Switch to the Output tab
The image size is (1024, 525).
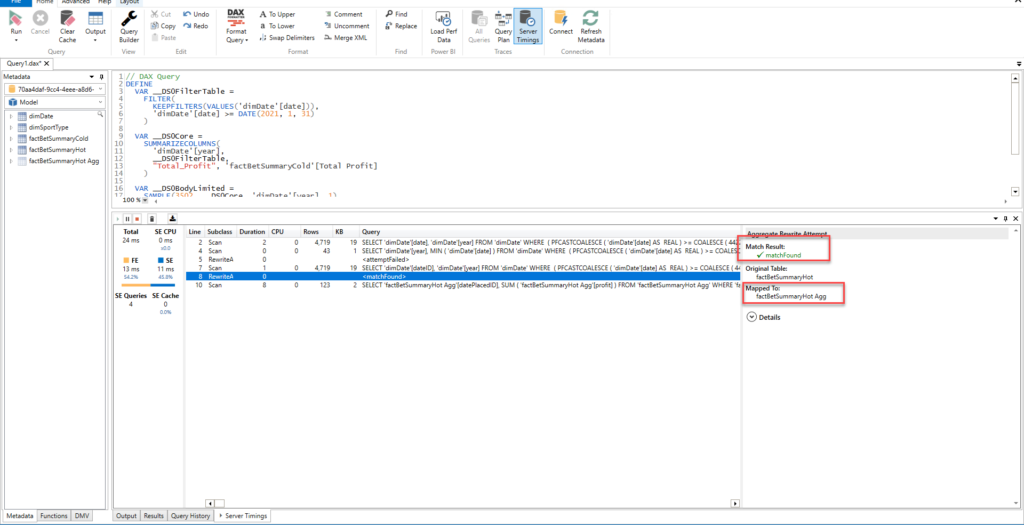pyautogui.click(x=126, y=516)
